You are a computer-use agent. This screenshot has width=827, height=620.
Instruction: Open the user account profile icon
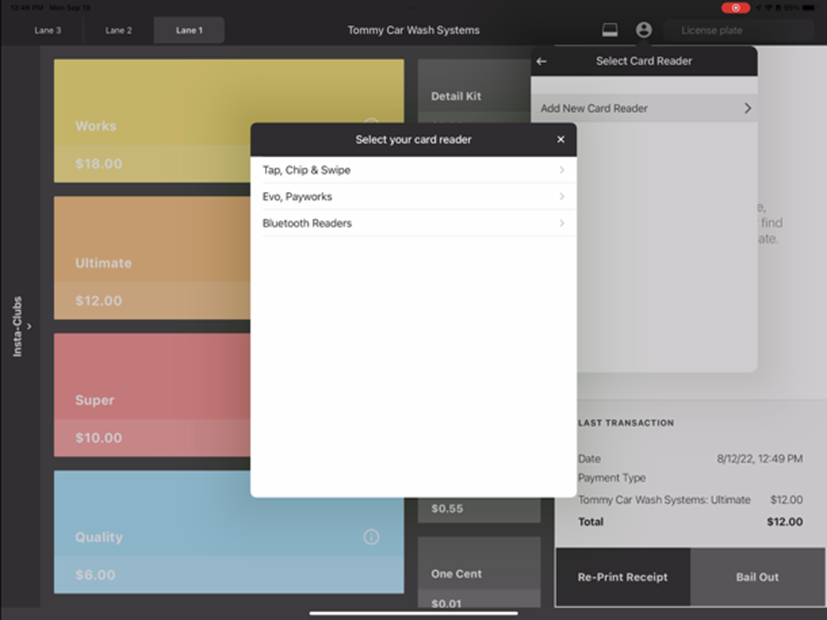point(643,30)
